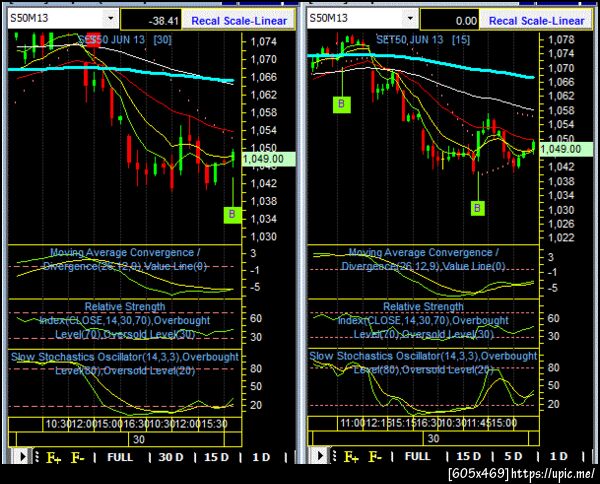
Task: Select 15 D range in right chart
Action: click(x=468, y=456)
